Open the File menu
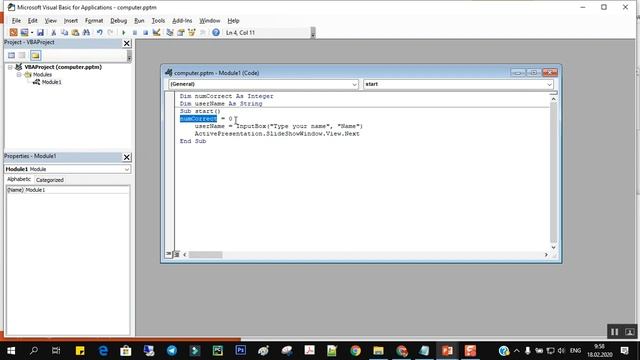Screen dimensions: 640x360 pyautogui.click(x=16, y=20)
